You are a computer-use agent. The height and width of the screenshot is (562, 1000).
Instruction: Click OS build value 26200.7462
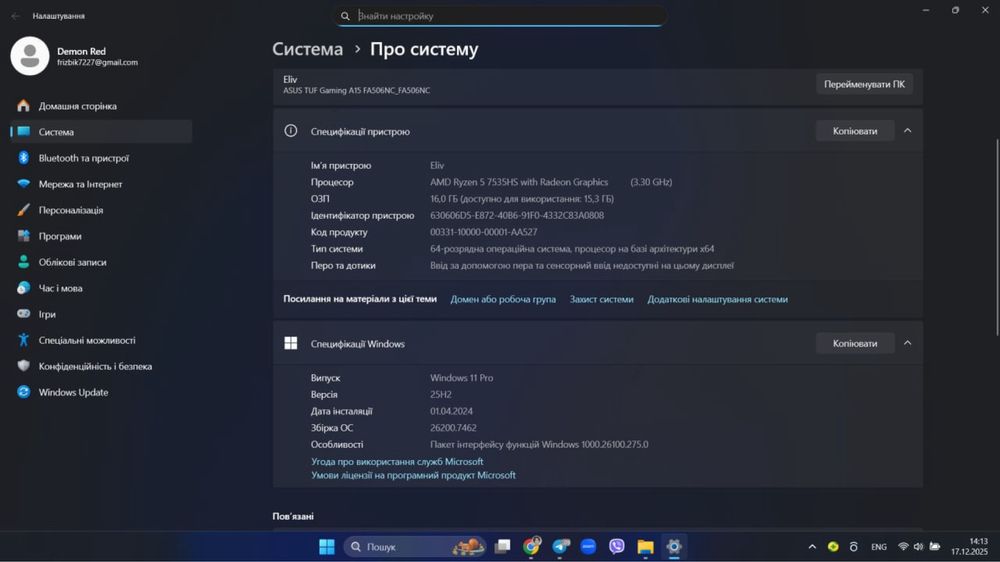tap(453, 428)
